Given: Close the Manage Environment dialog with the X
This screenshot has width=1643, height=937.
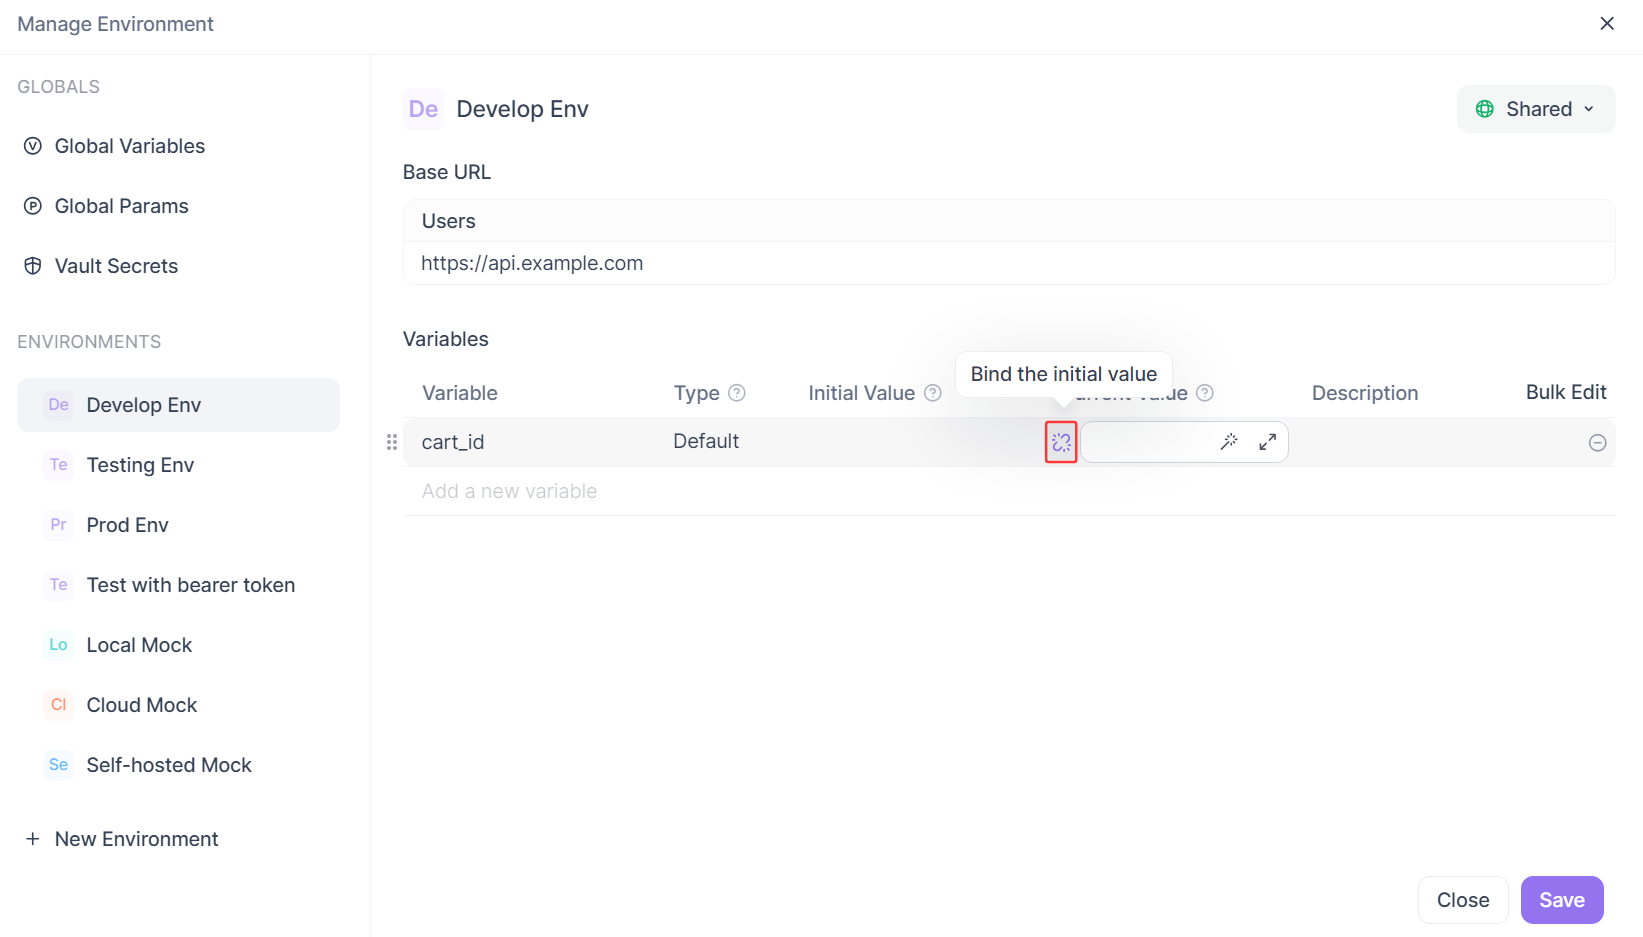Looking at the screenshot, I should coord(1607,23).
